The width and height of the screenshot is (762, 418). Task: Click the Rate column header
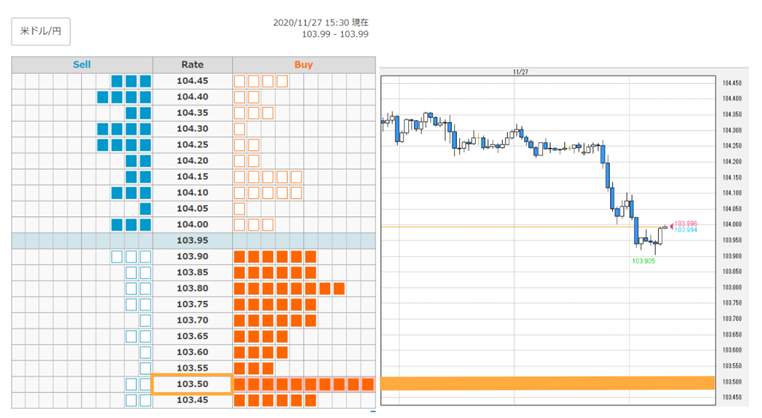[x=192, y=65]
